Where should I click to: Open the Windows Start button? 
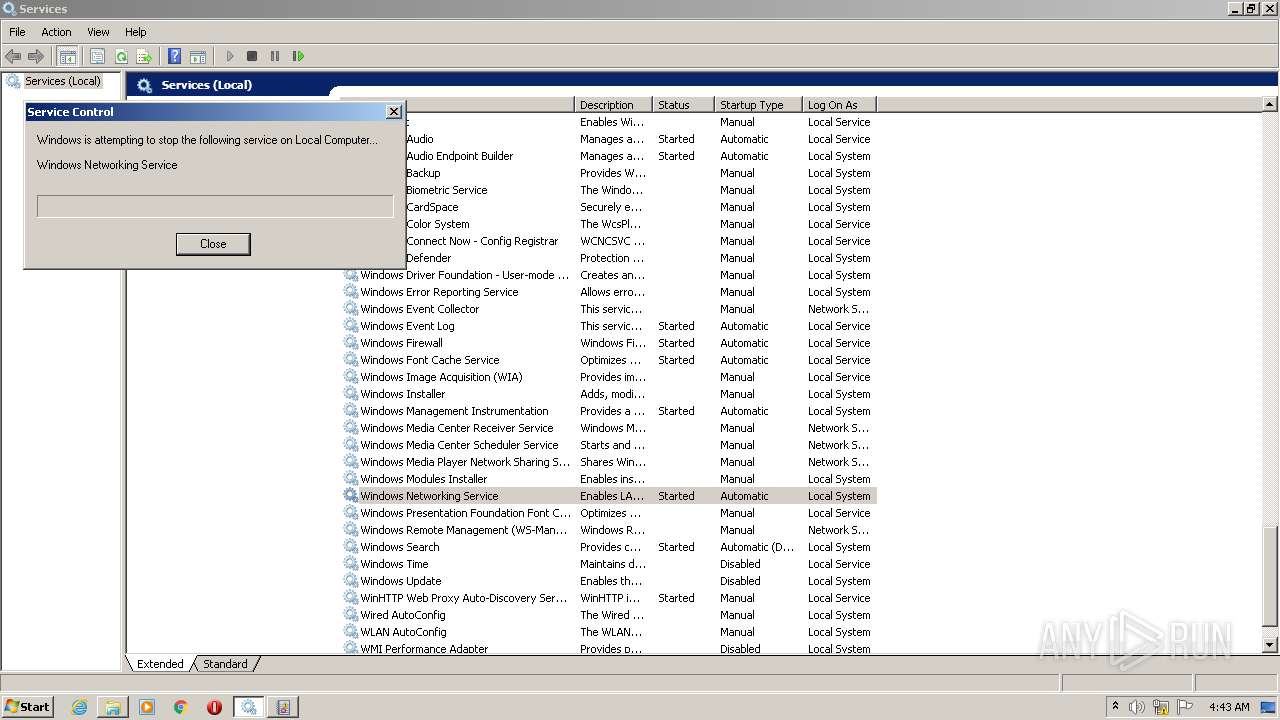(28, 707)
